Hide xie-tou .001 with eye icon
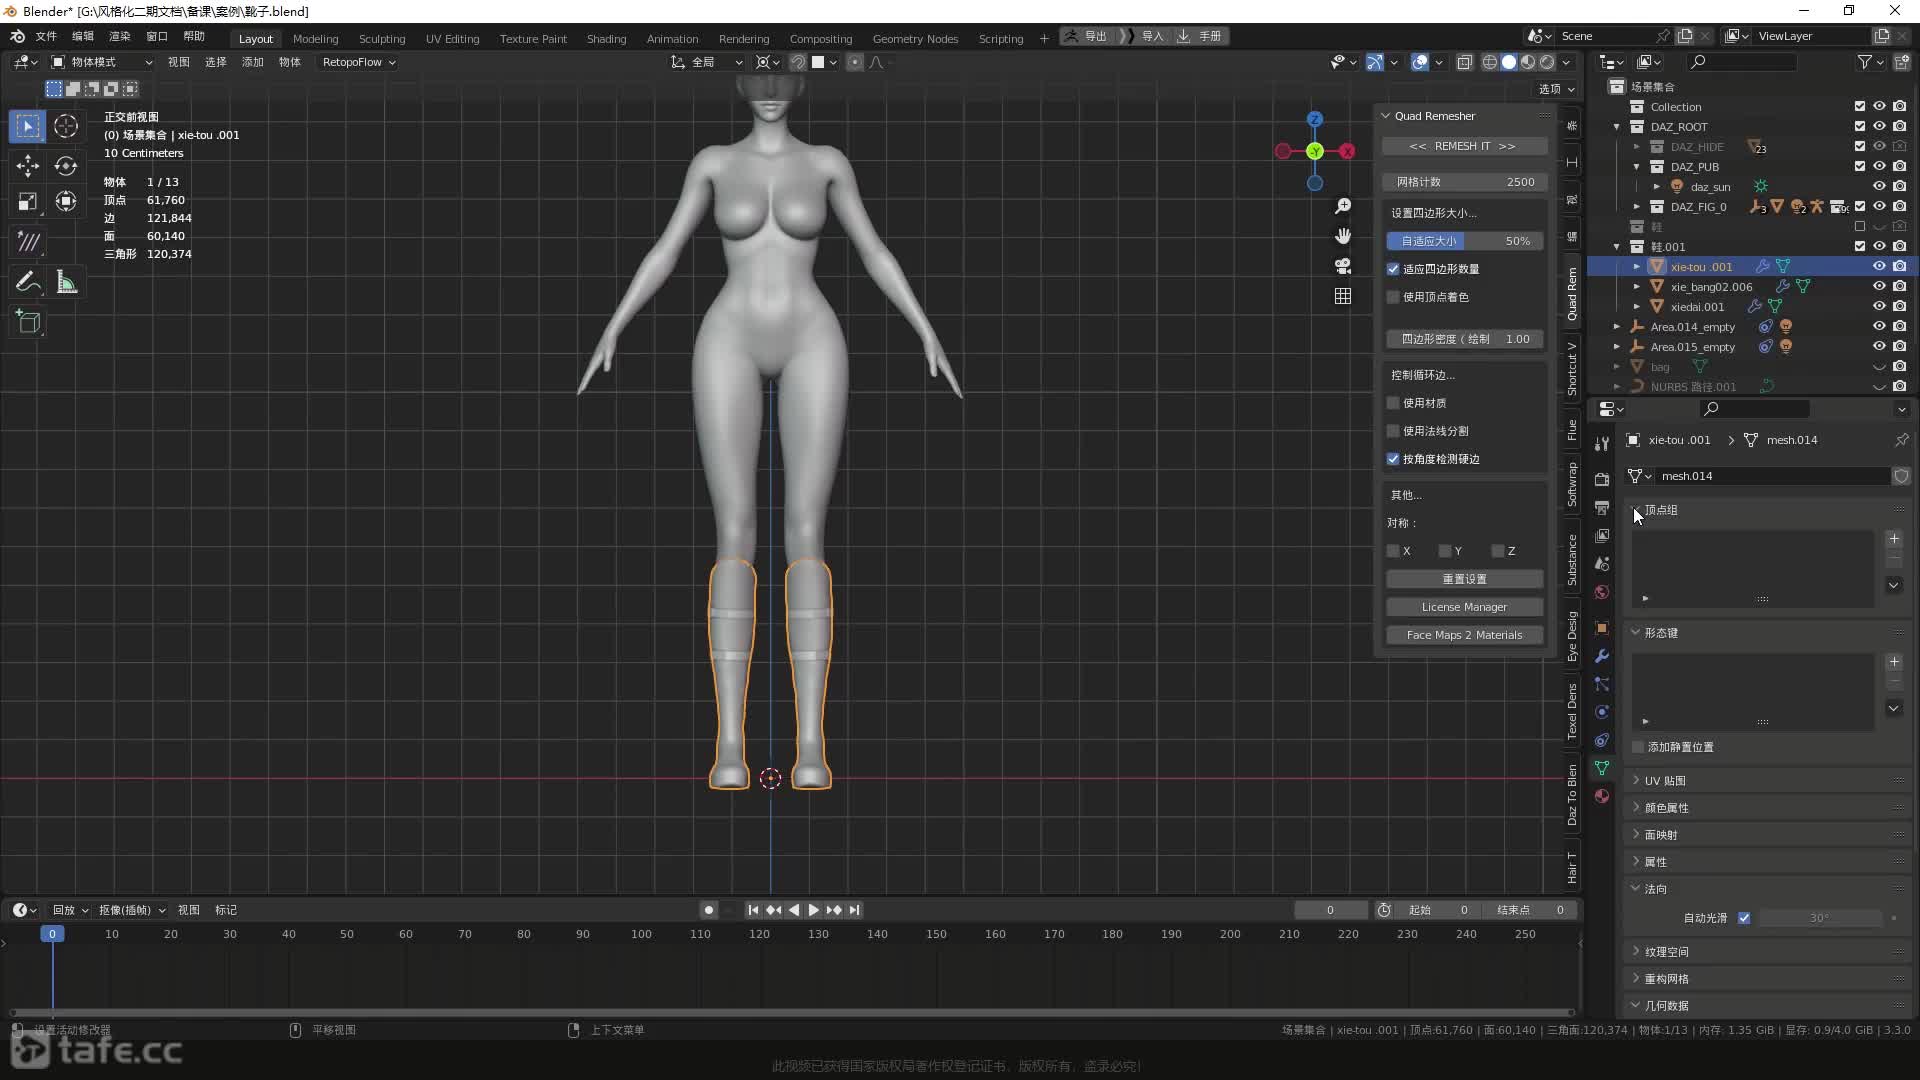Screen dimensions: 1920x1080 pos(1879,266)
